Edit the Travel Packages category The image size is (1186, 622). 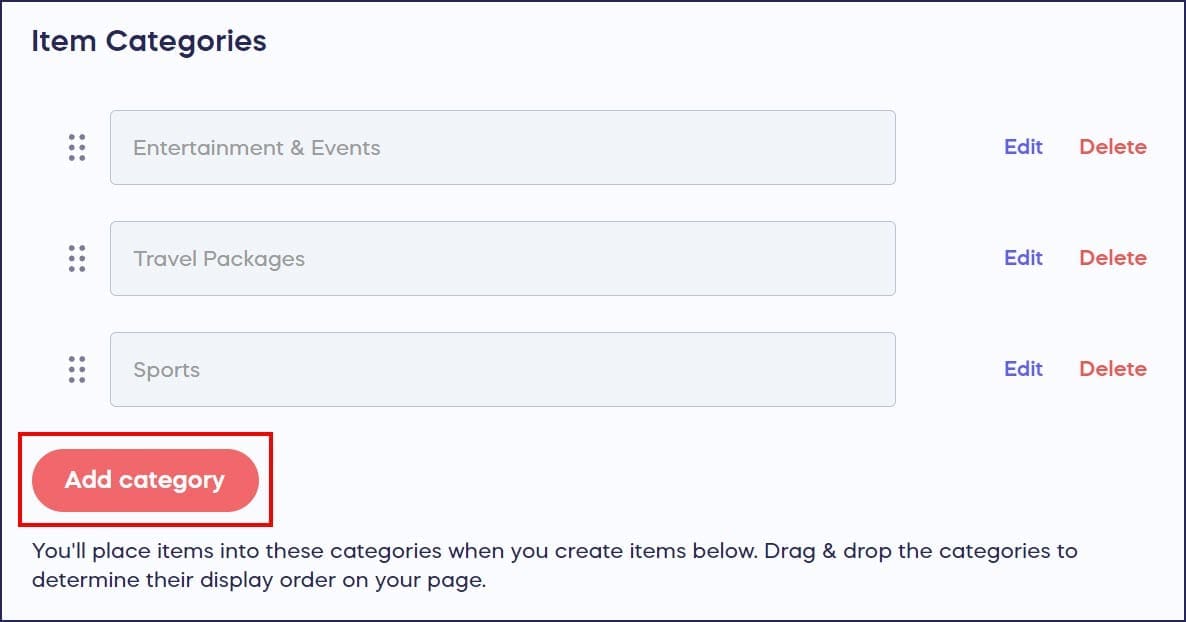pos(1023,258)
